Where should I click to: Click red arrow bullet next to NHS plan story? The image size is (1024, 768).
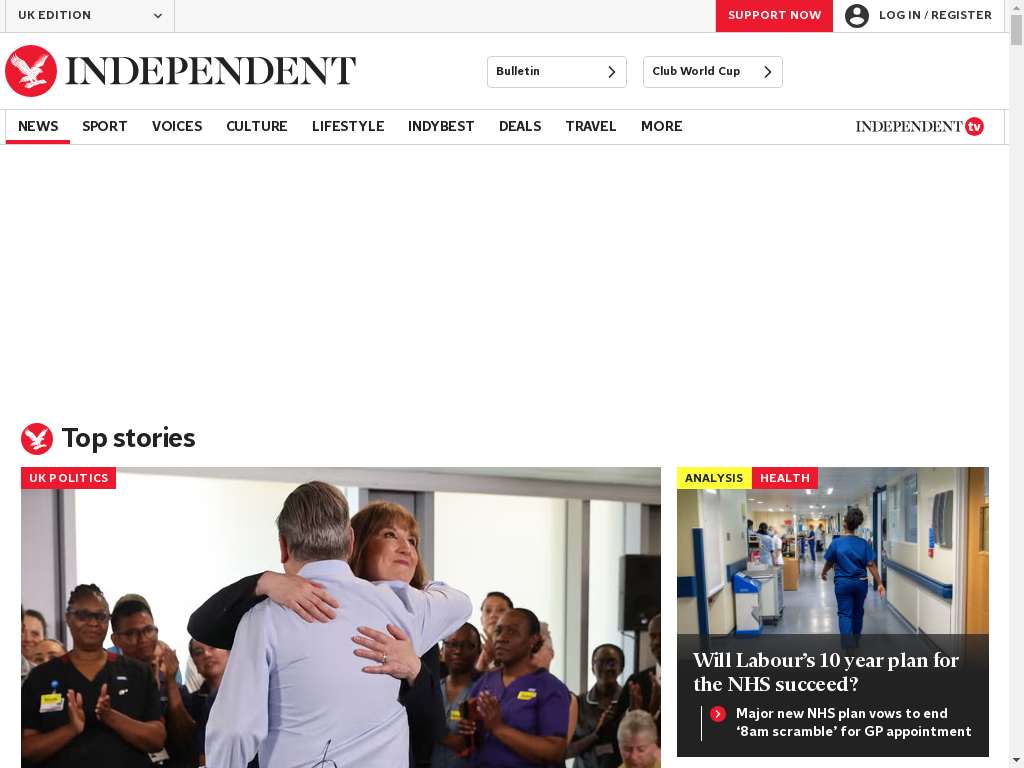pyautogui.click(x=718, y=714)
